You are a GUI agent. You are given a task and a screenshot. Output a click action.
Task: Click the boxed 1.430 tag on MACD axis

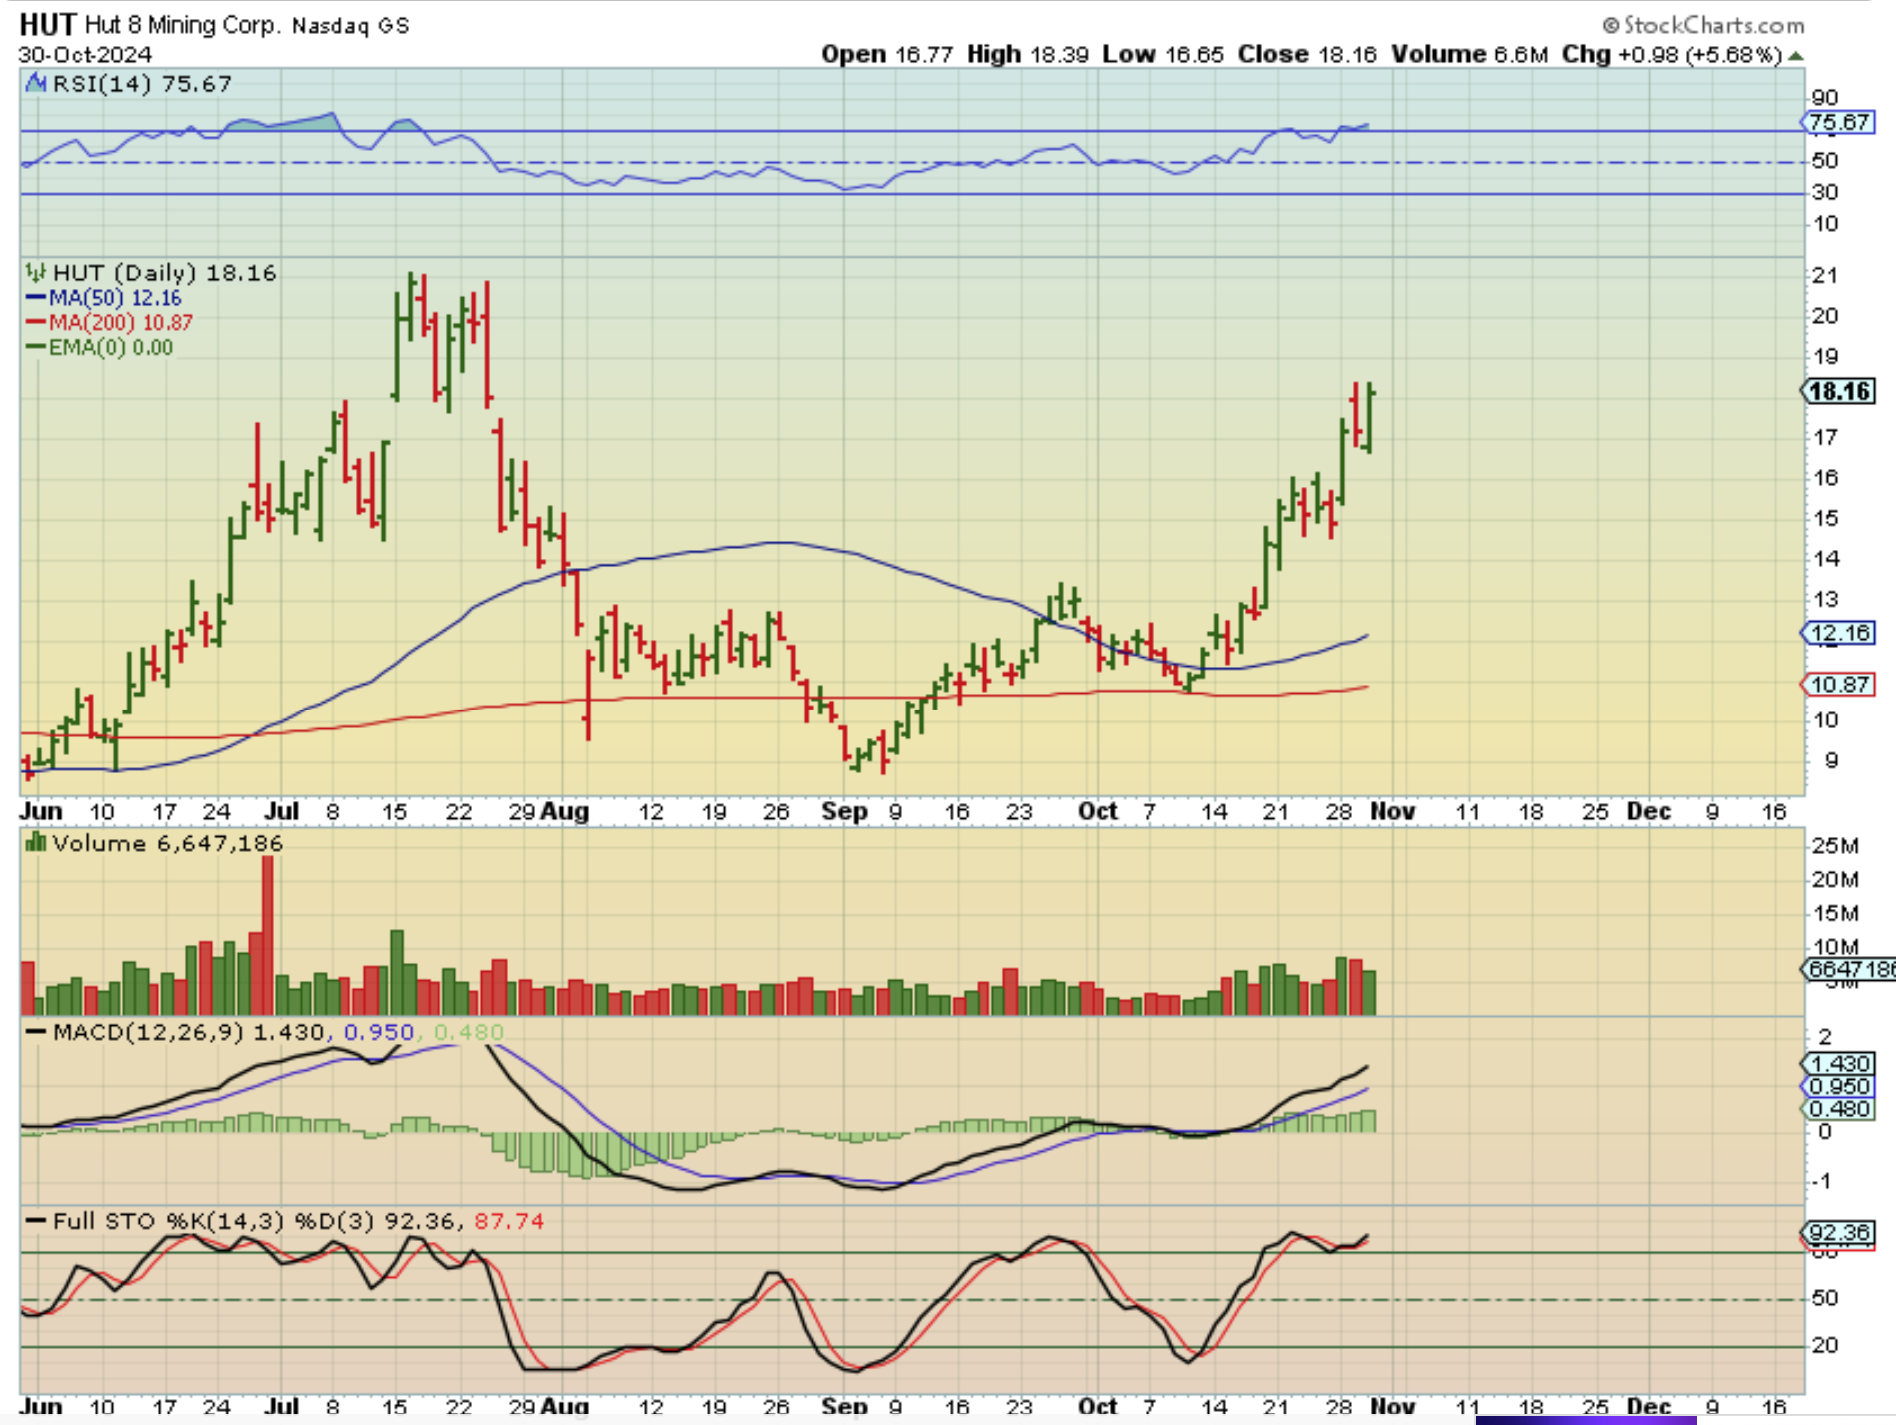[1838, 1064]
